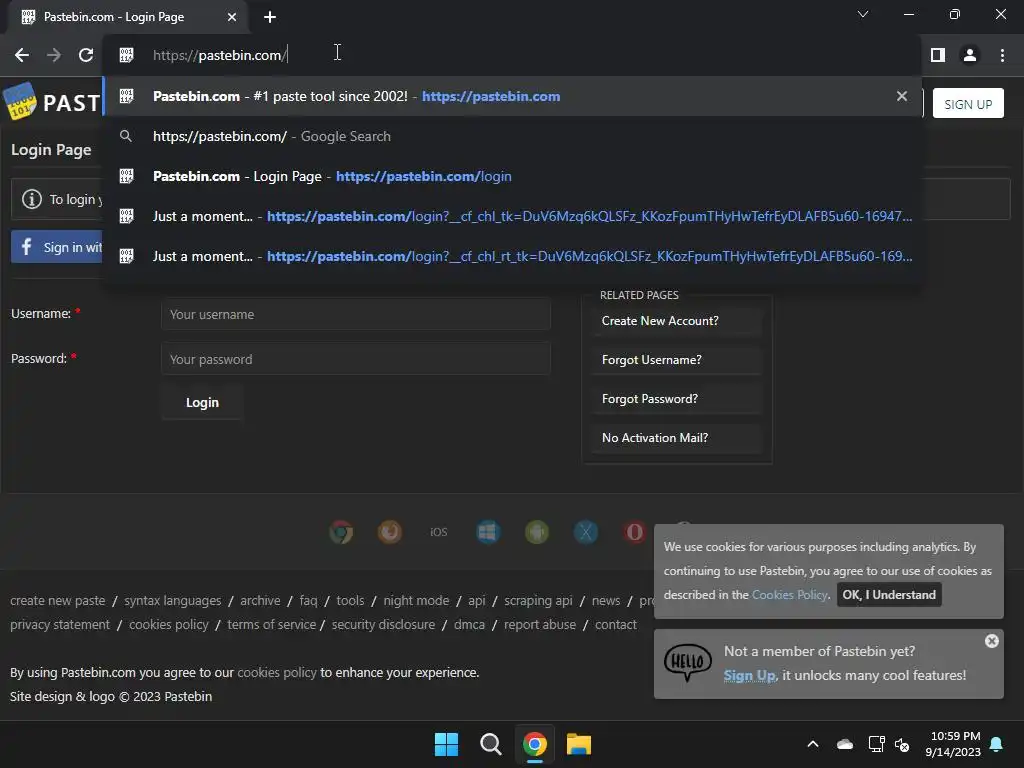Screen dimensions: 1024x768
Task: Select the 'Pastebin.com - #1 paste tool' suggestion
Action: tap(512, 96)
